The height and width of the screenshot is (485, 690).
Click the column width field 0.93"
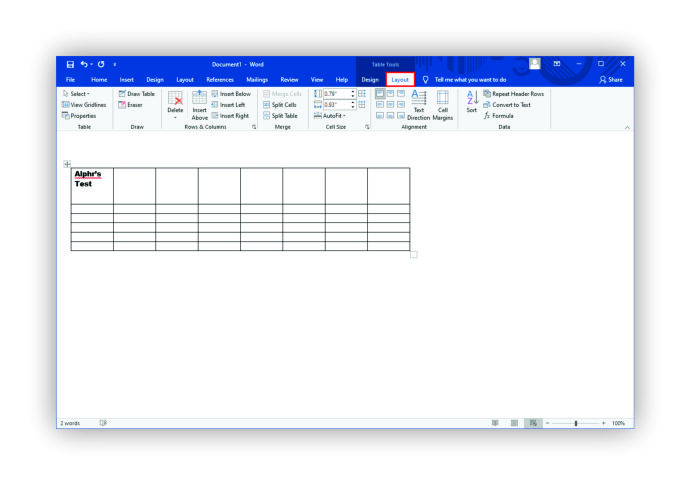[x=337, y=105]
